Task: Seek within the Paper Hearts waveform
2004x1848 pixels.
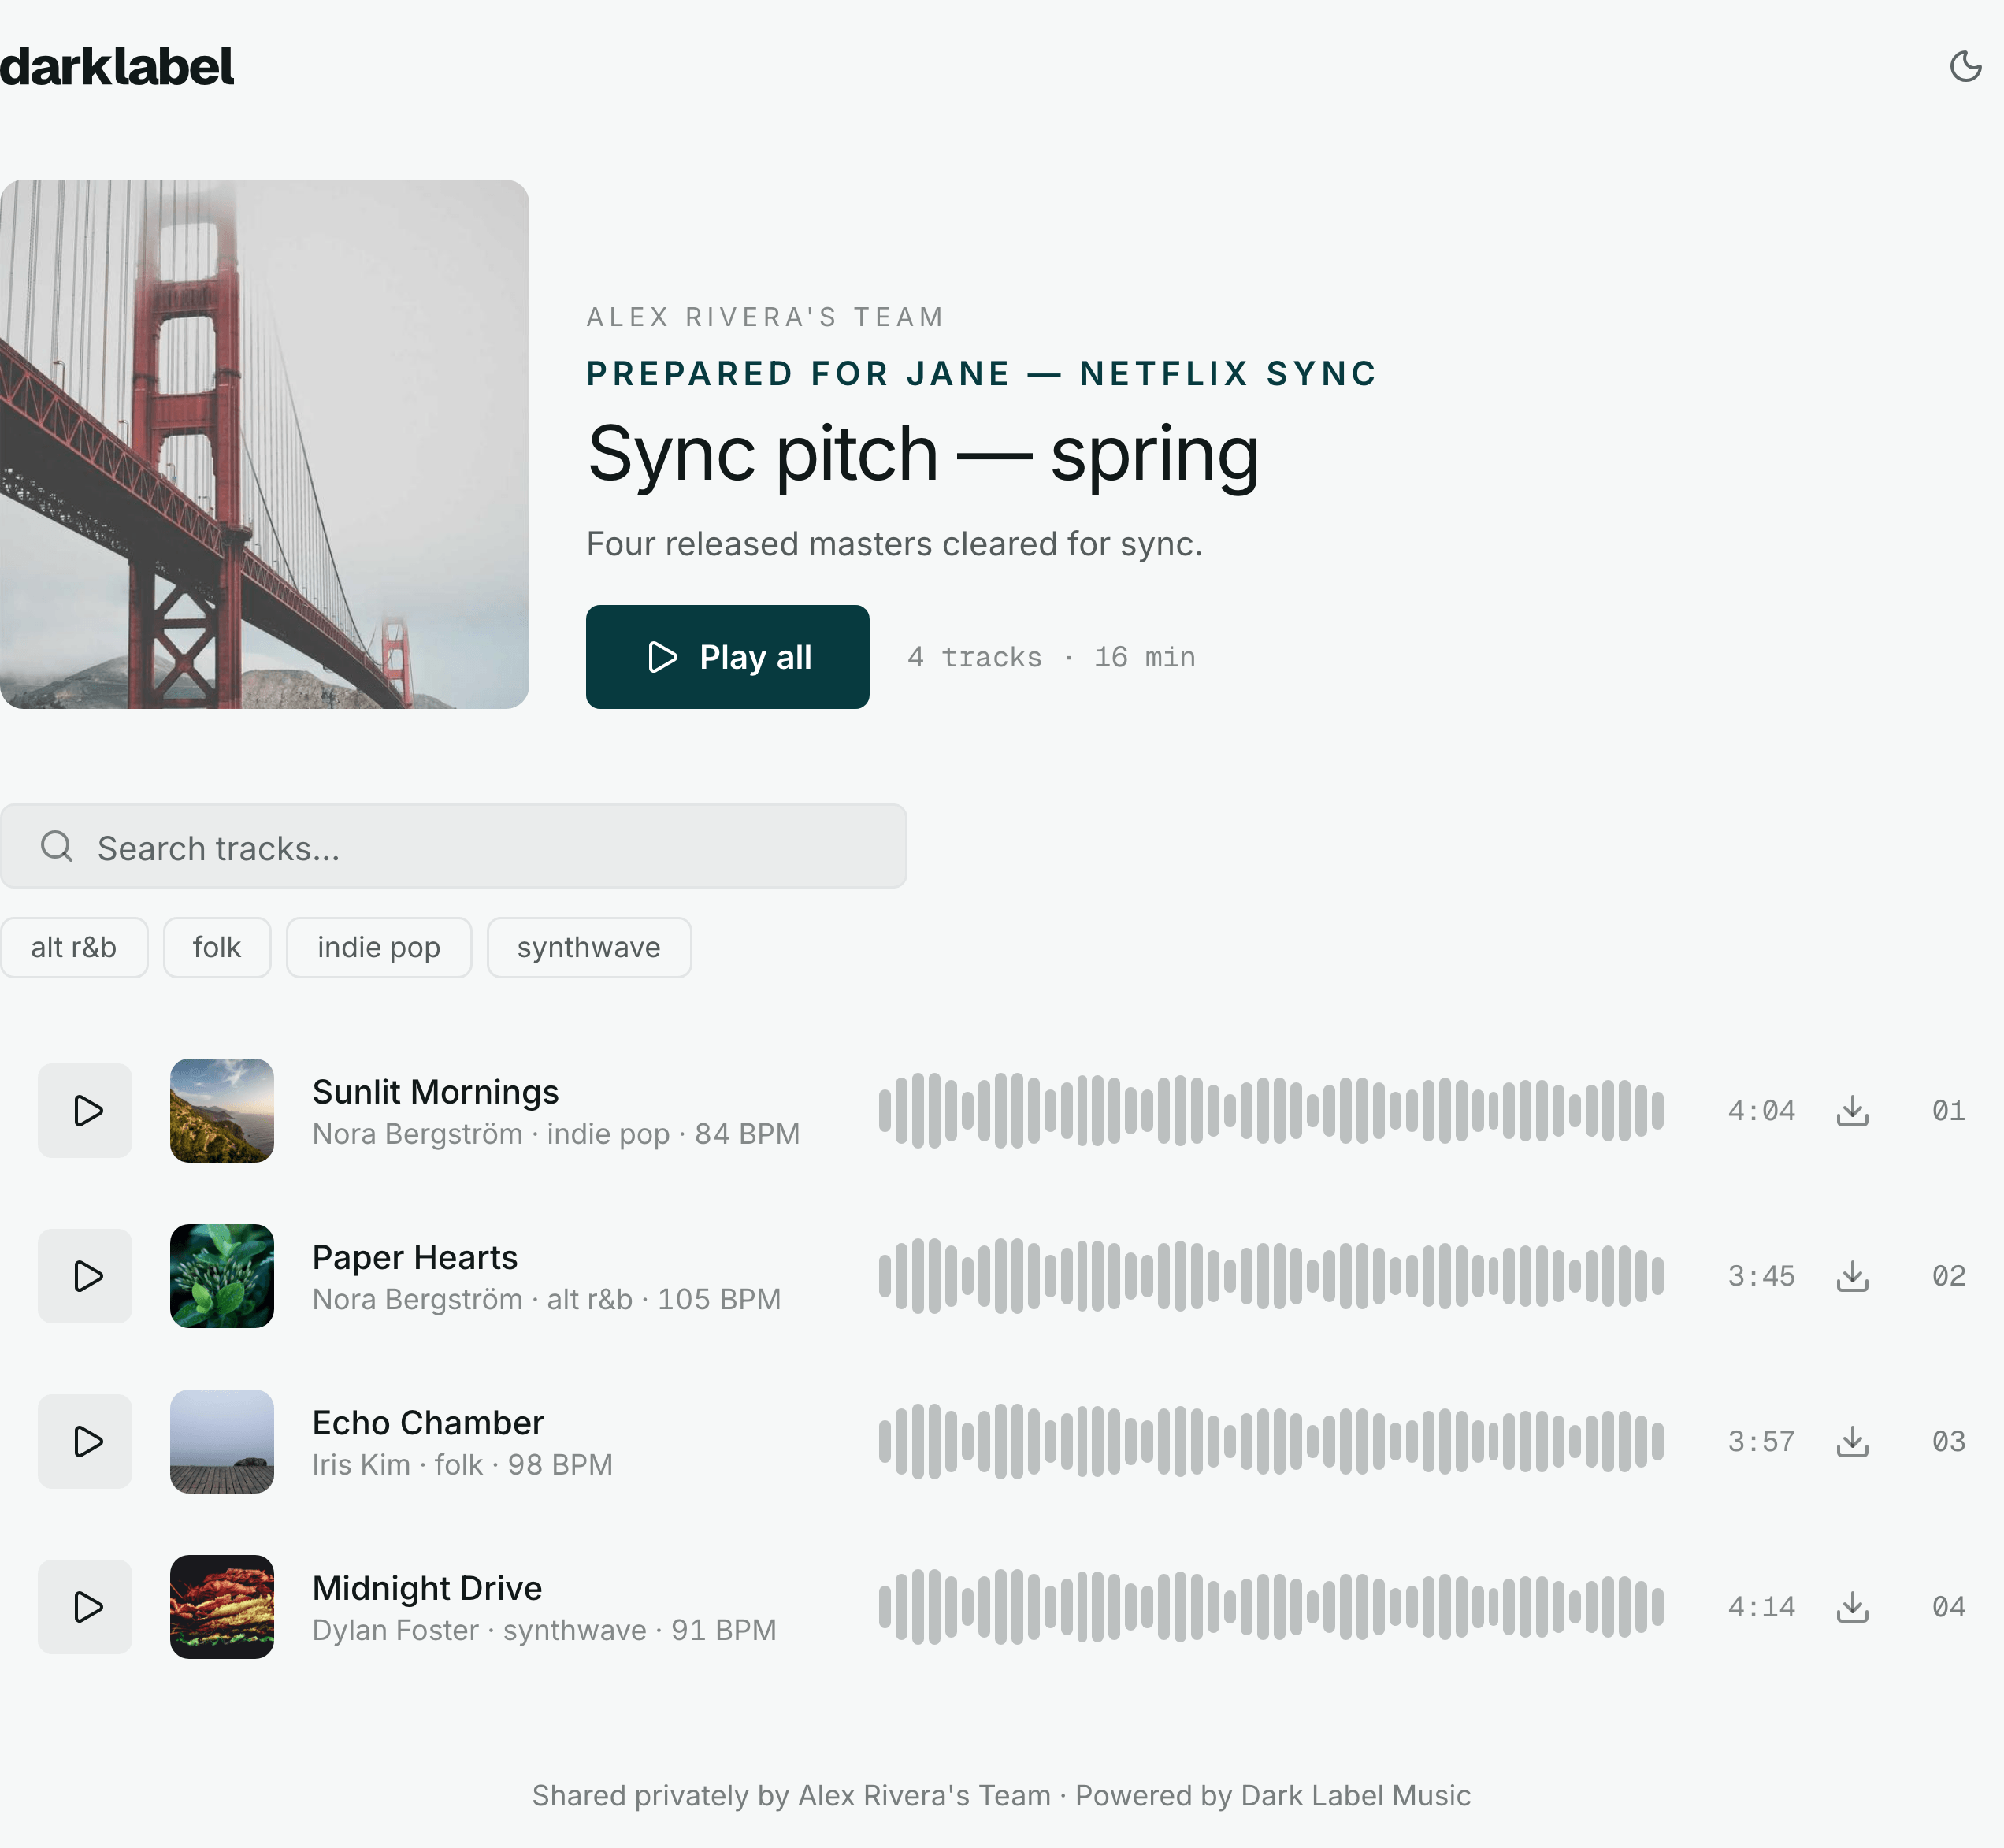Action: click(1271, 1276)
